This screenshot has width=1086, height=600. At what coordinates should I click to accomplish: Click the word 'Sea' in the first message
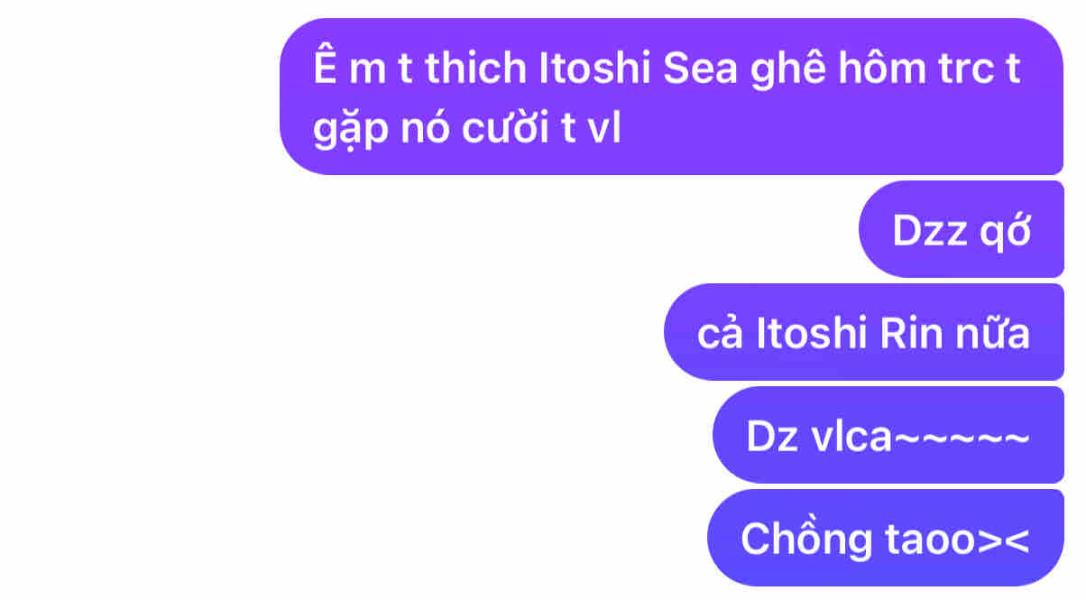coord(700,68)
